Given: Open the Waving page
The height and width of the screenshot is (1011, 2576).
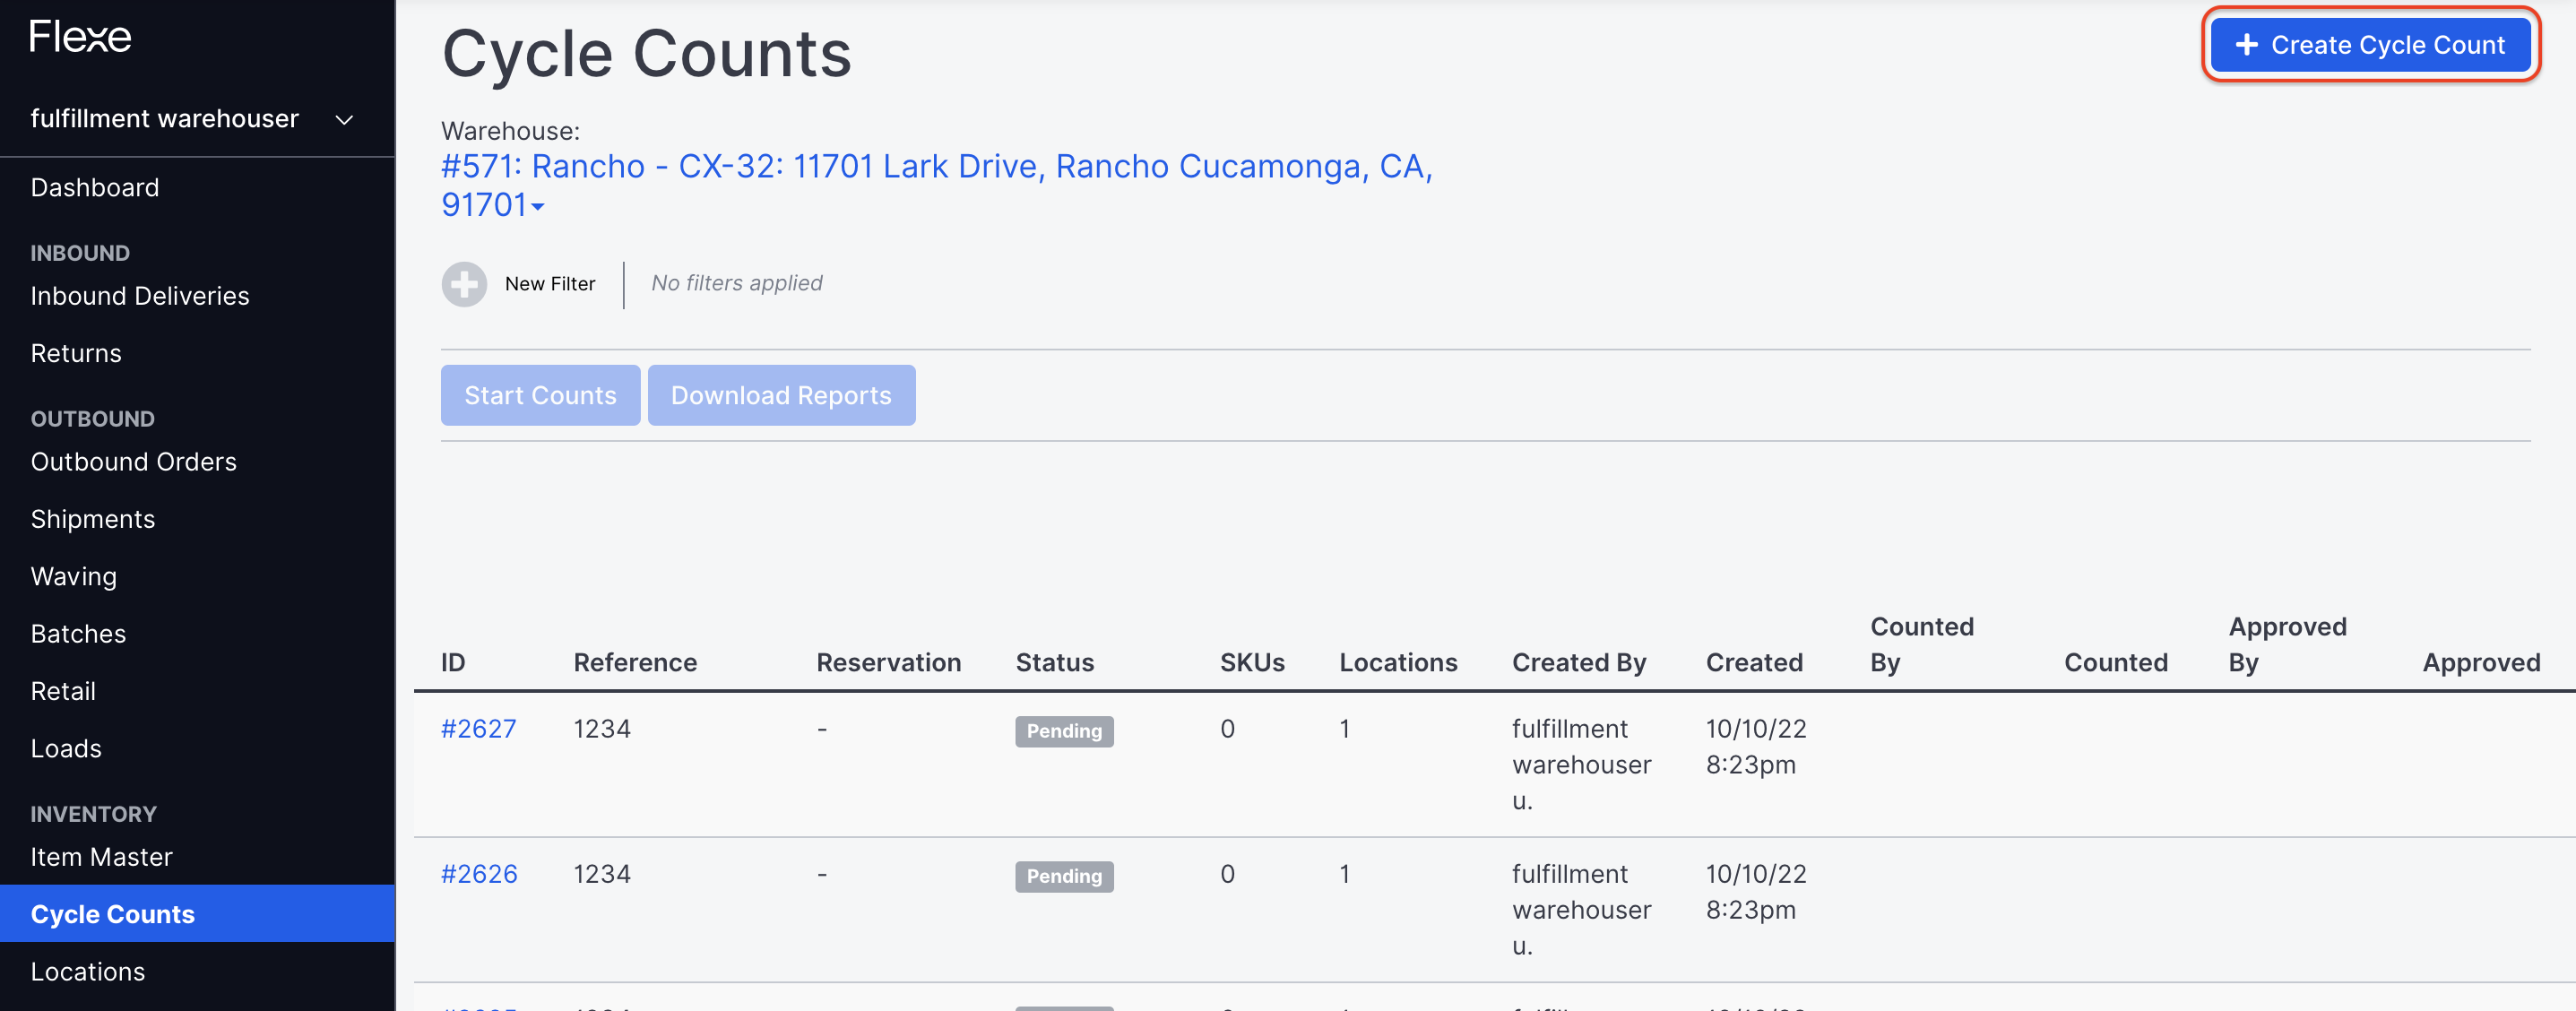Looking at the screenshot, I should pos(74,576).
